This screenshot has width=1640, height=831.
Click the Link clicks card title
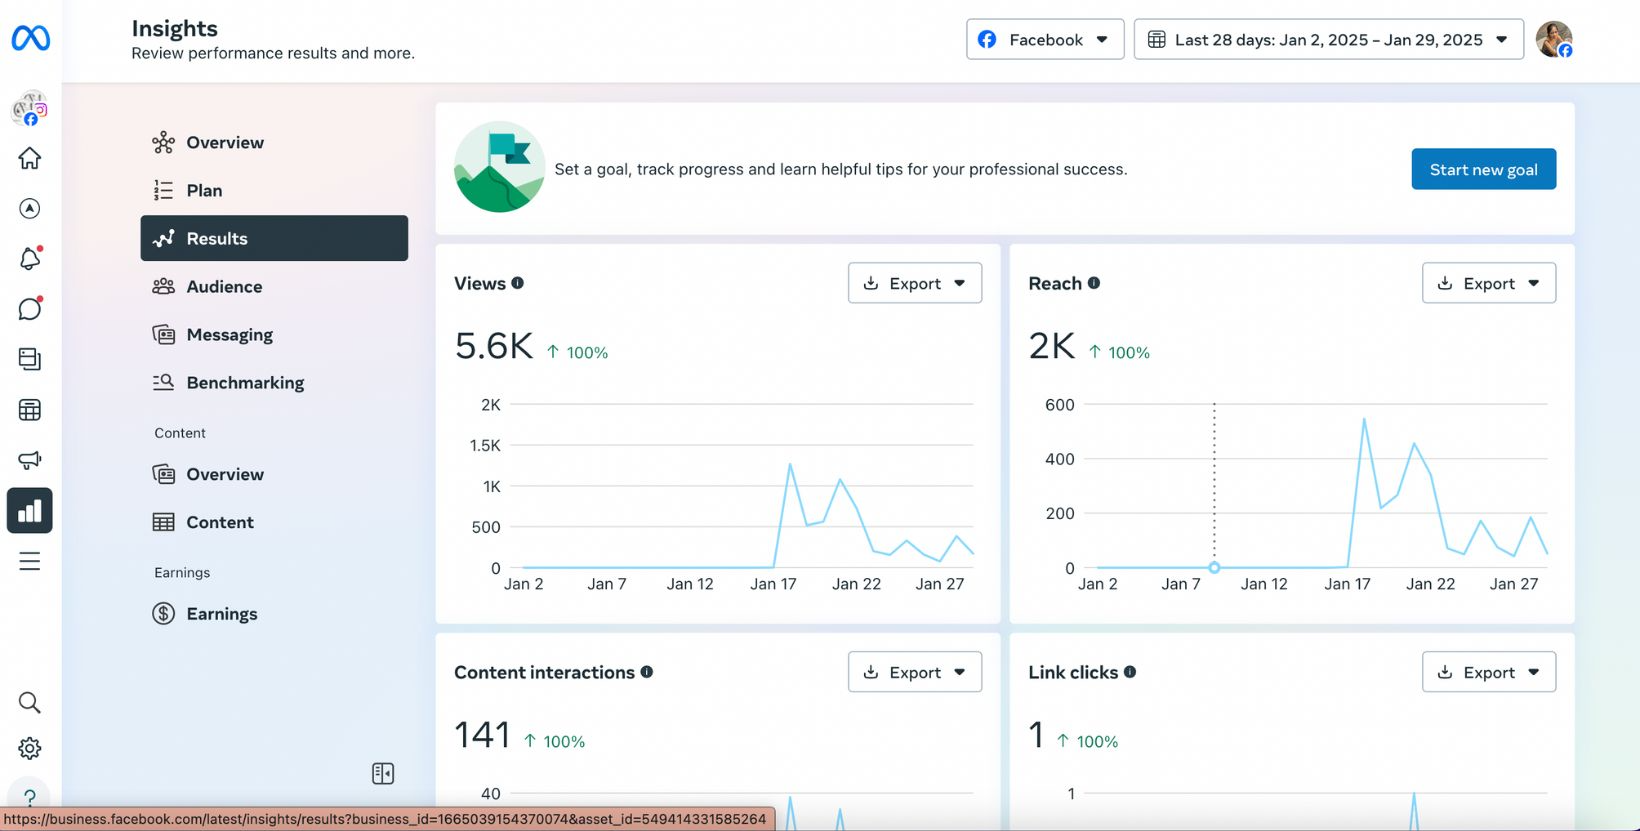(1073, 672)
